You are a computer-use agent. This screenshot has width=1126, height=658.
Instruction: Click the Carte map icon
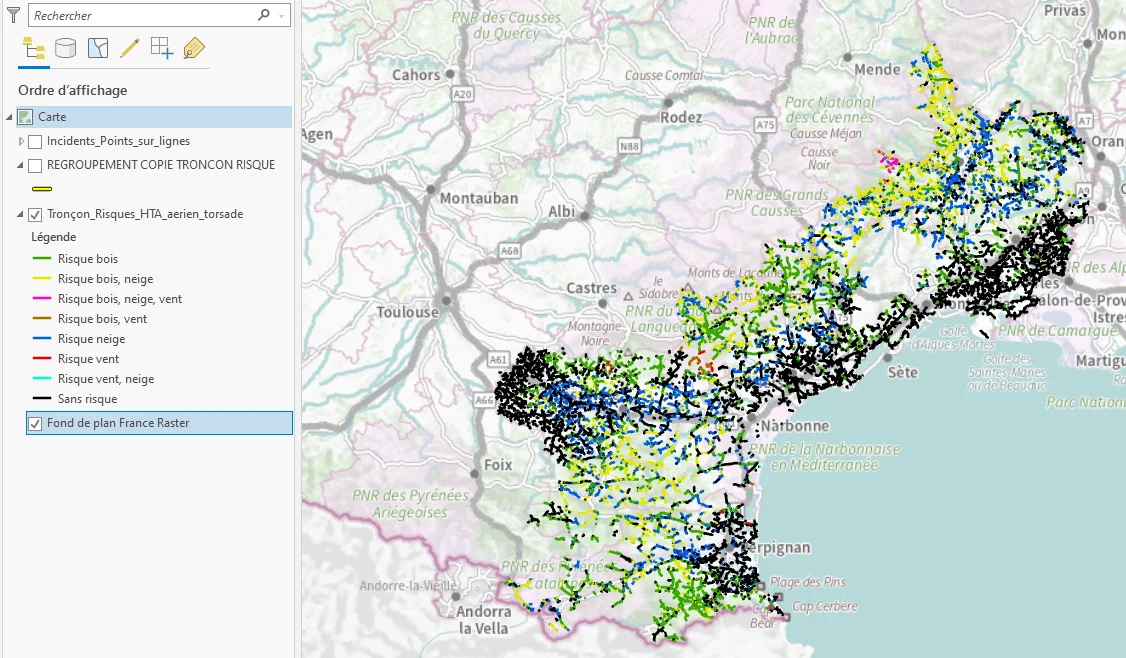[x=26, y=116]
